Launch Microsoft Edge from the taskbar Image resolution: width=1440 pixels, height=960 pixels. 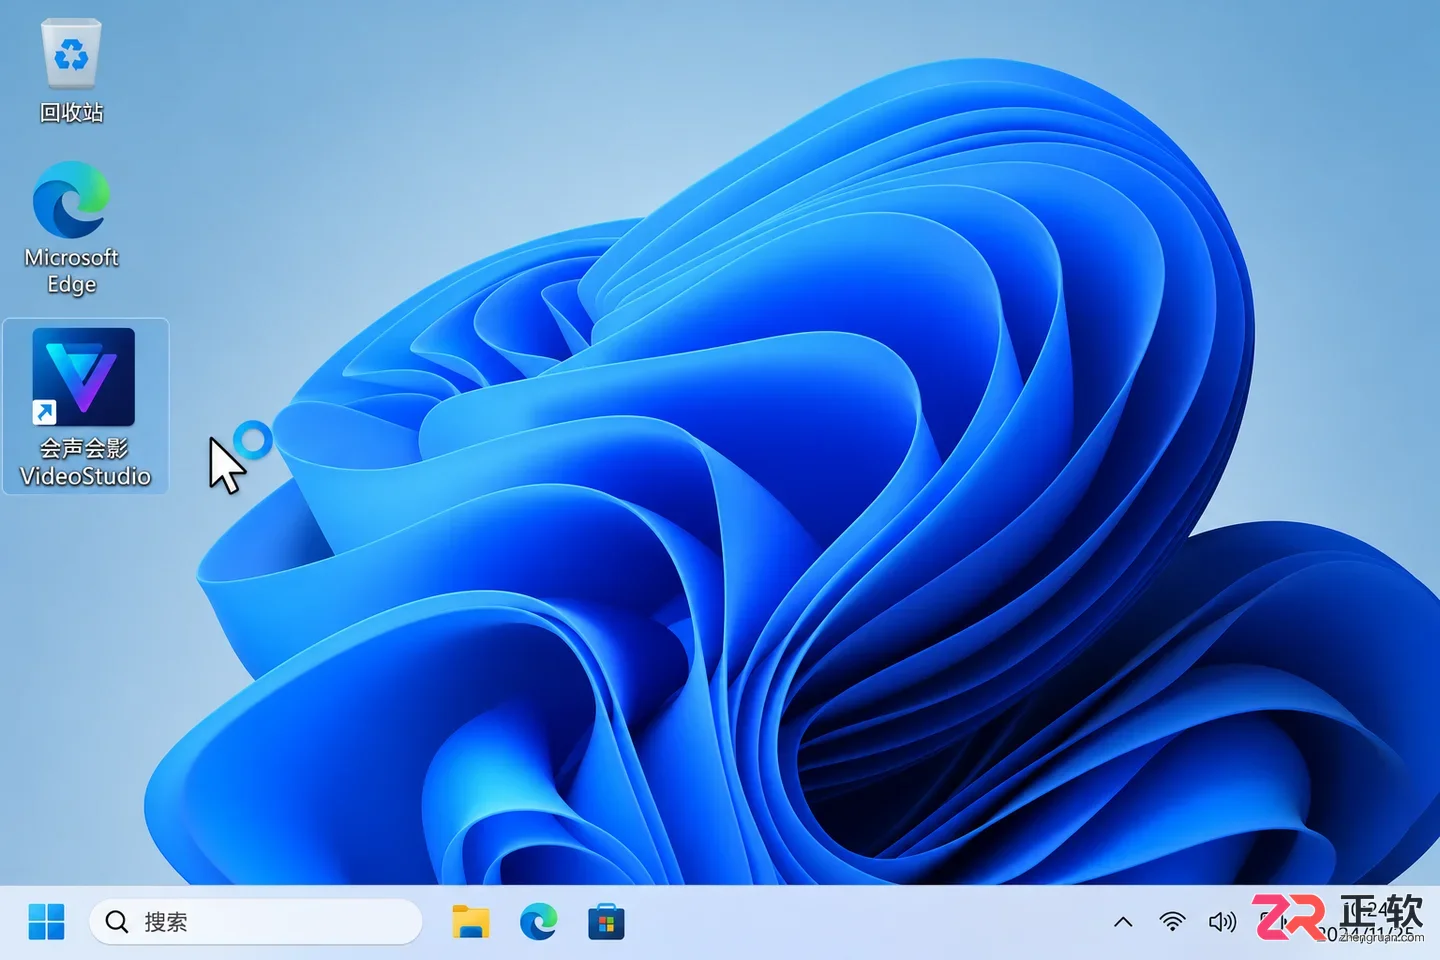coord(538,921)
